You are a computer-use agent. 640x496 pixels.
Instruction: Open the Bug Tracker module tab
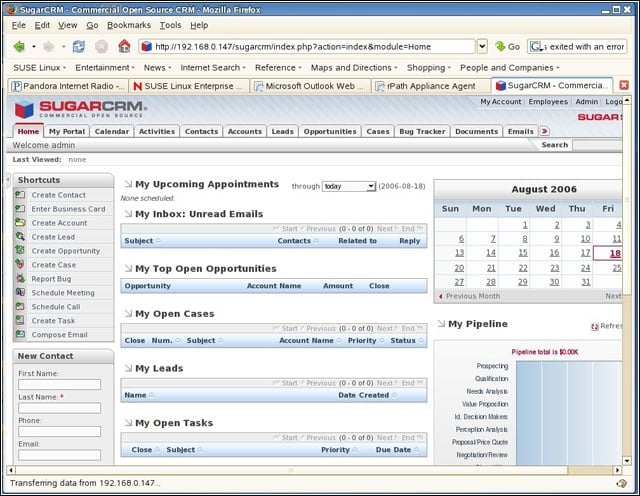[422, 131]
